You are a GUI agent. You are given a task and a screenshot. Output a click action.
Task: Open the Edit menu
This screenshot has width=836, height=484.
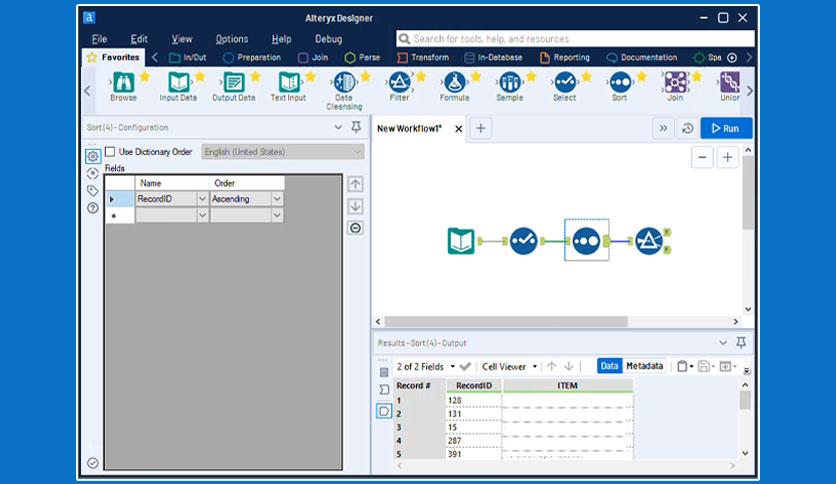pyautogui.click(x=139, y=39)
